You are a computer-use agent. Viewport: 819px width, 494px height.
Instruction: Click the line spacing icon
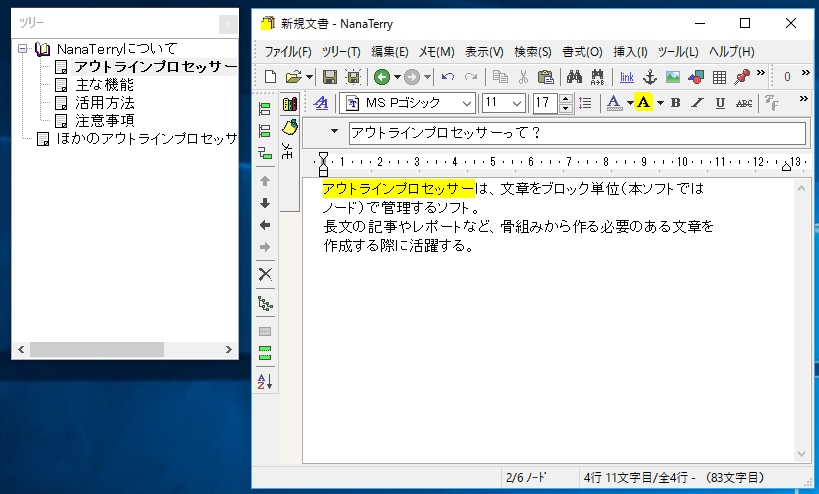[x=585, y=103]
